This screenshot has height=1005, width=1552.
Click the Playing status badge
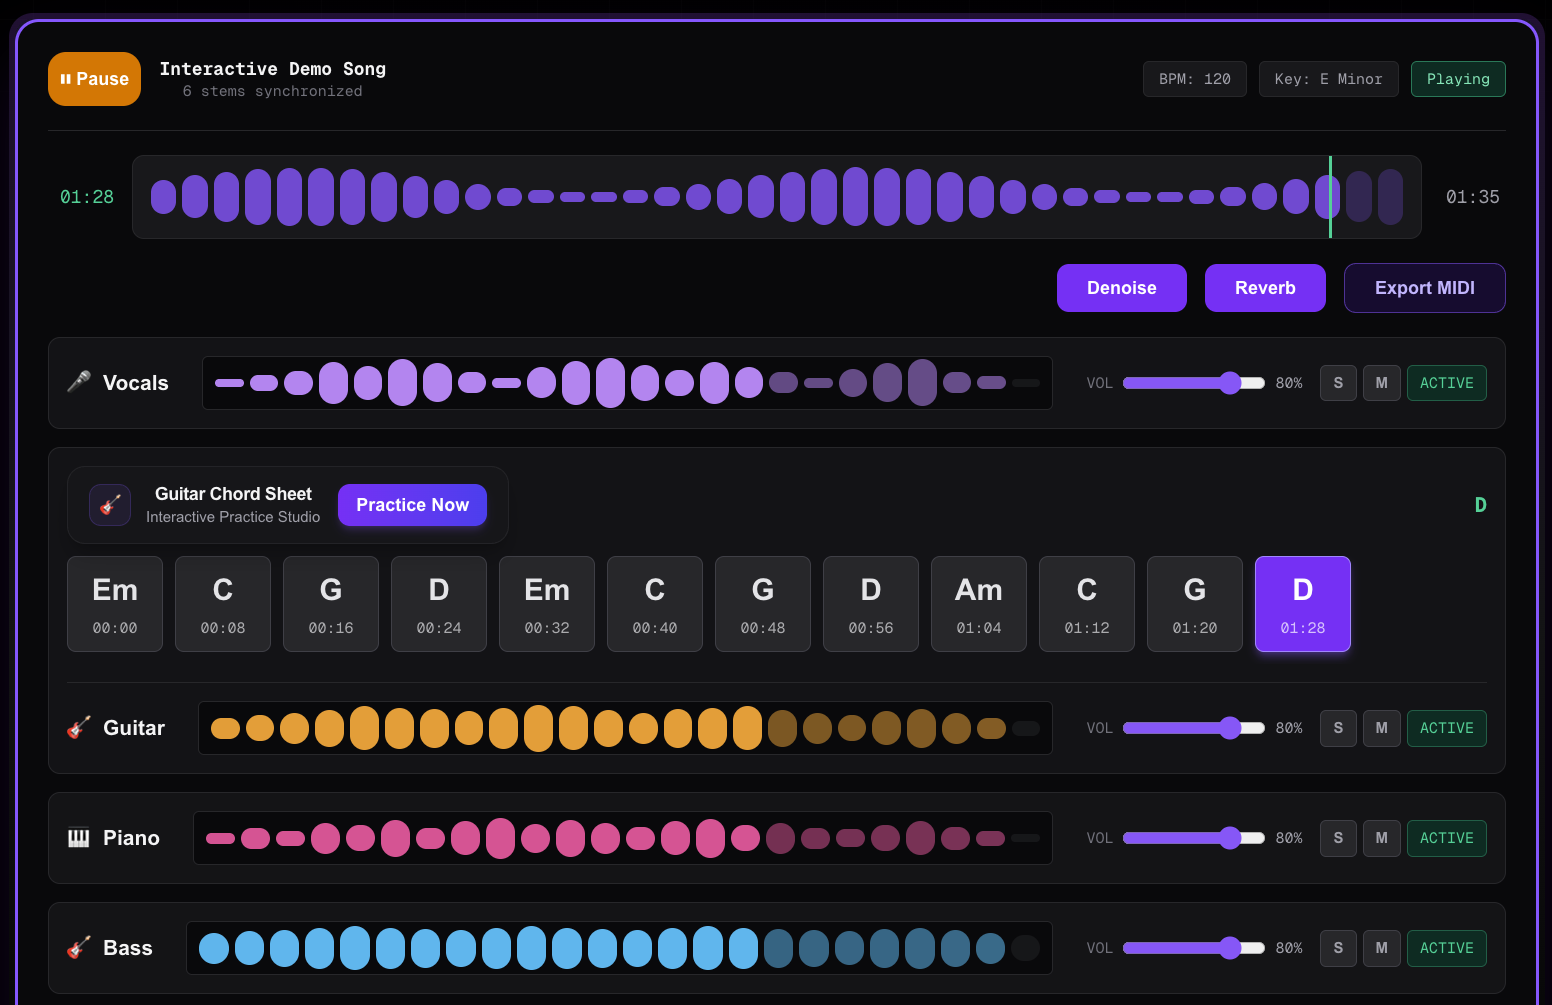tap(1458, 79)
